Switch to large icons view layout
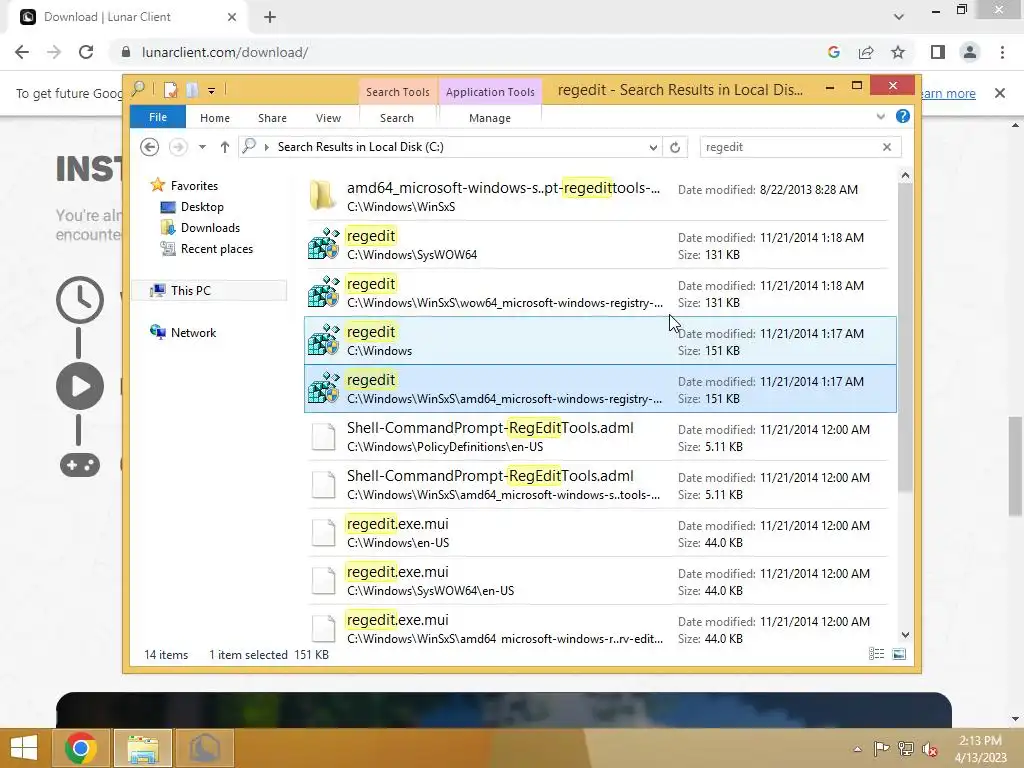Image resolution: width=1024 pixels, height=768 pixels. (x=899, y=654)
